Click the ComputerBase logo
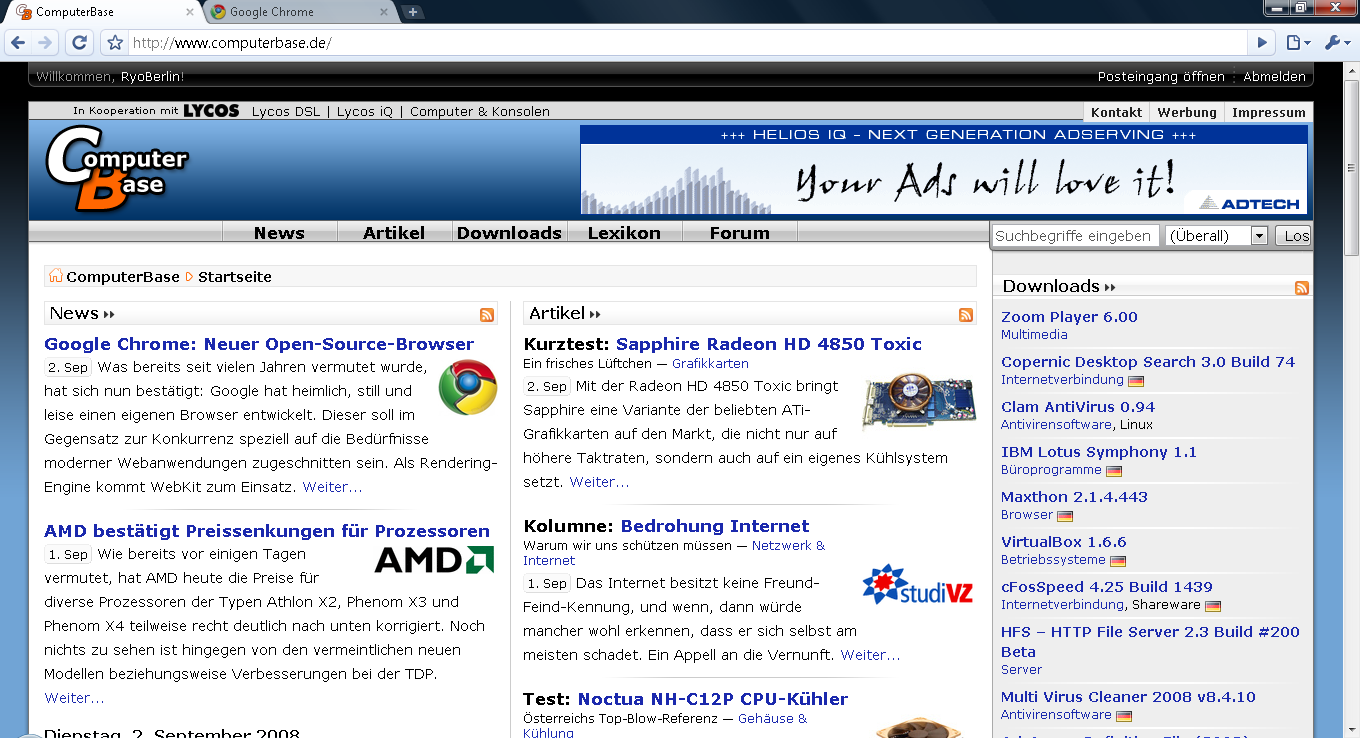 [x=117, y=168]
